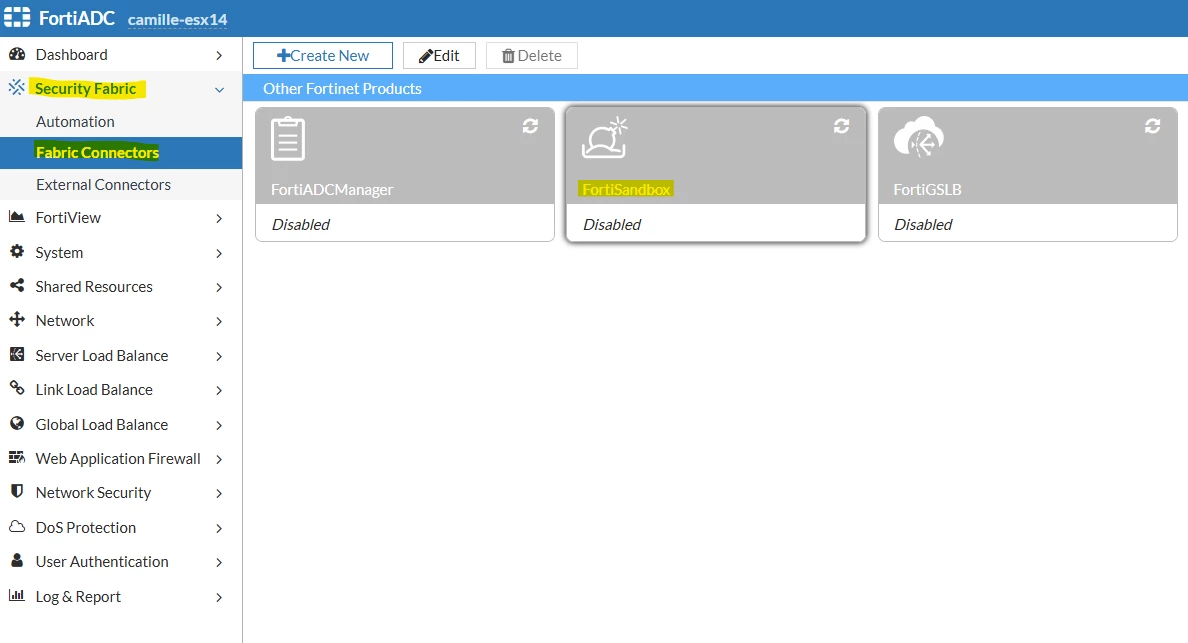Click the User Authentication person icon
1188x643 pixels.
click(17, 560)
